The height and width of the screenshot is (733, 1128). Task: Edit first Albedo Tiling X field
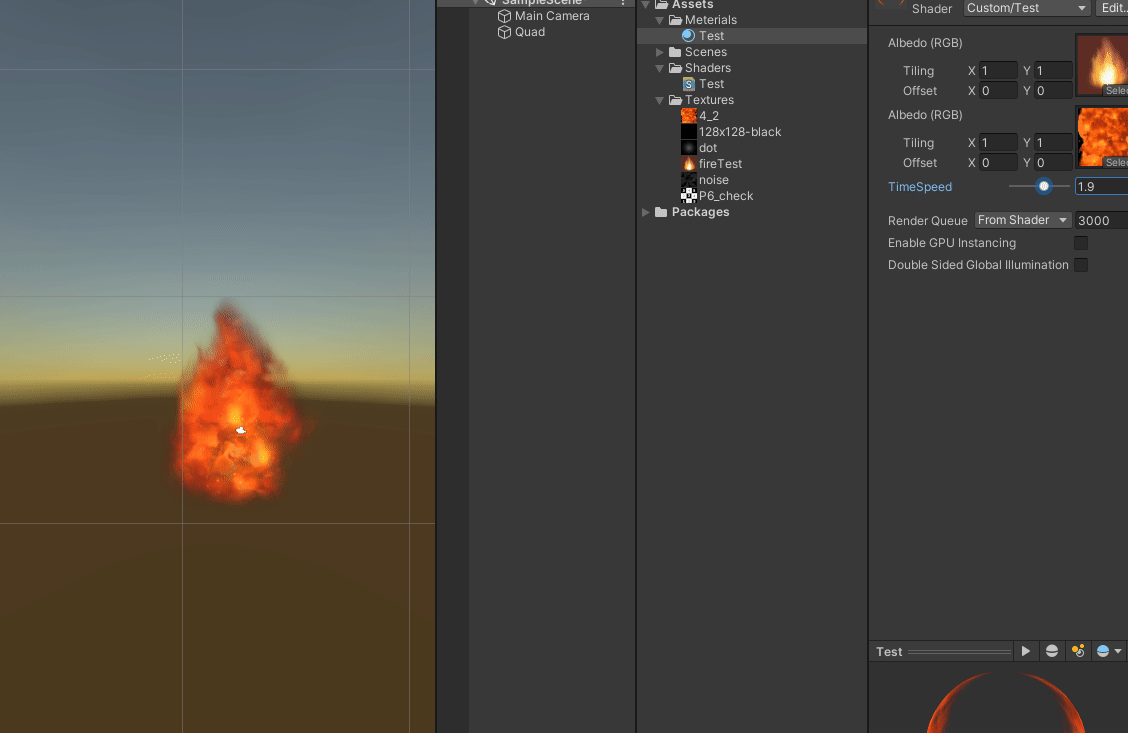[x=999, y=70]
